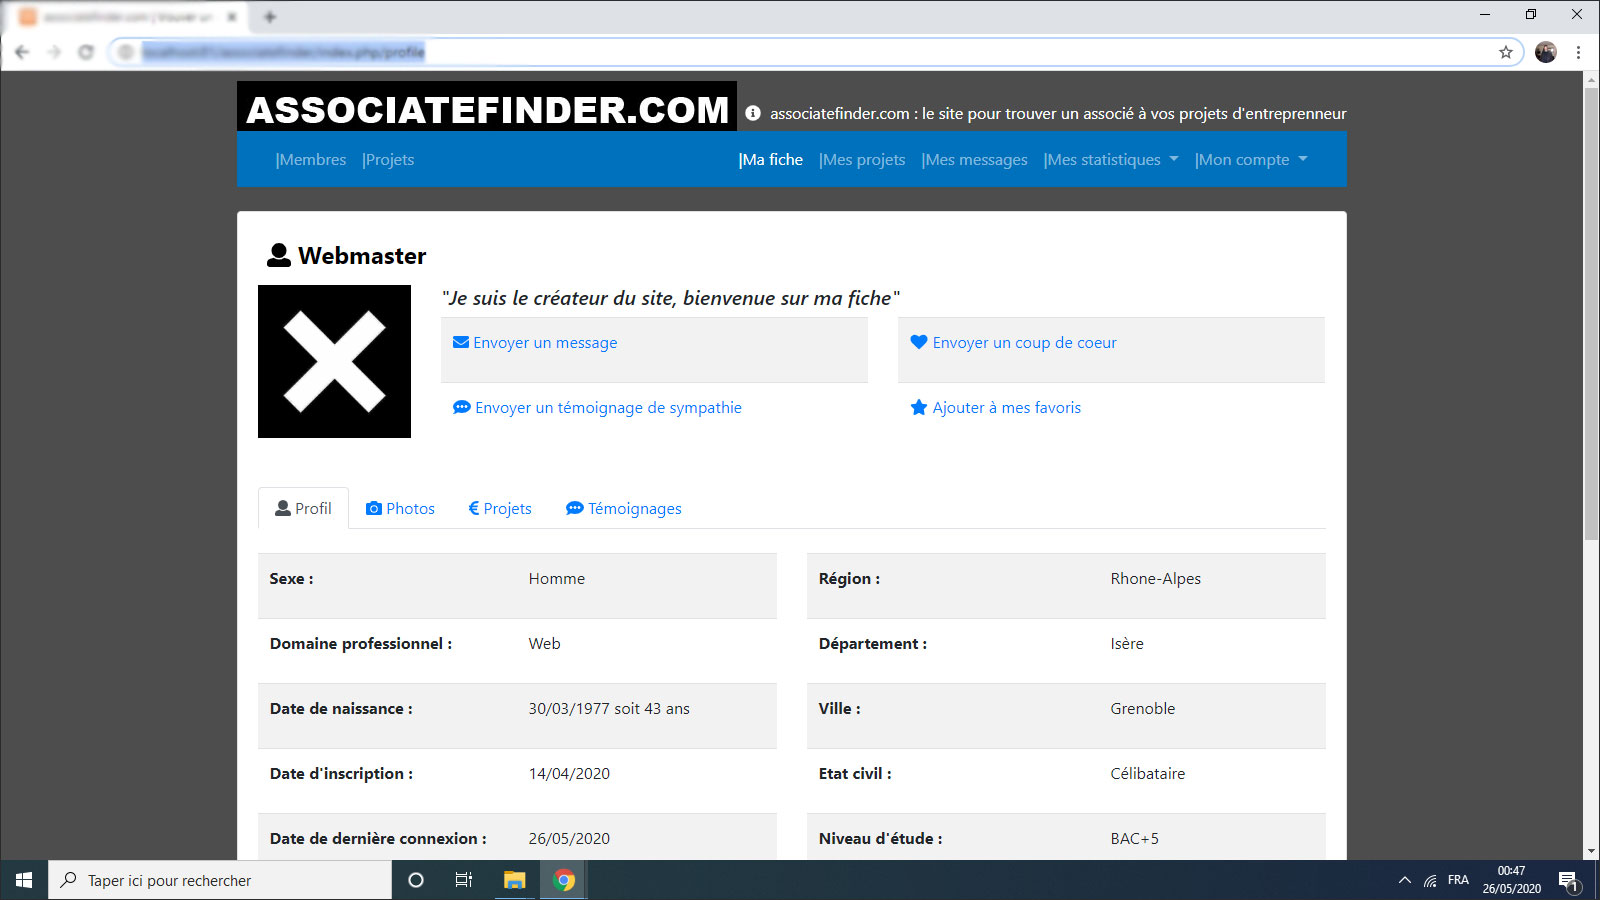Viewport: 1600px width, 900px height.
Task: Open the Témoignages tab
Action: click(624, 508)
